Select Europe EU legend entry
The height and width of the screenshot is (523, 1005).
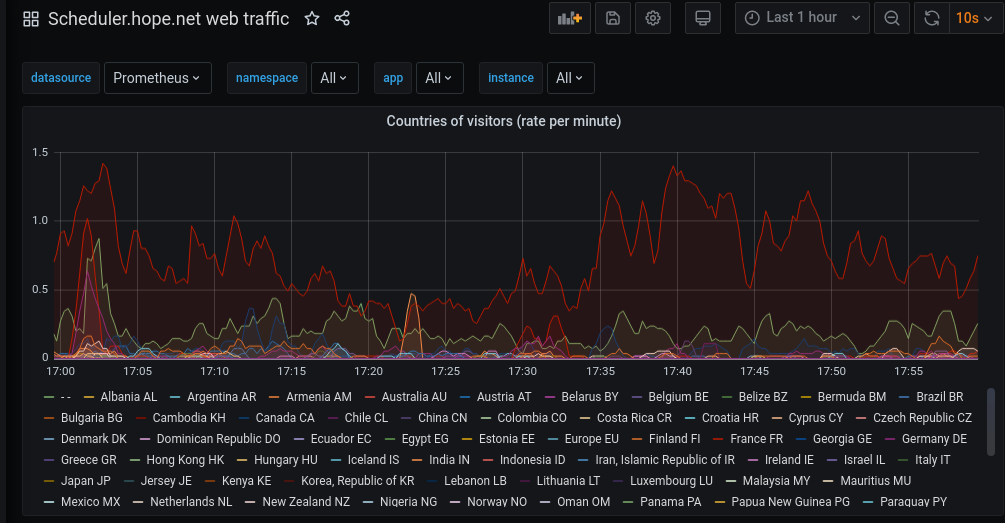pyautogui.click(x=592, y=440)
